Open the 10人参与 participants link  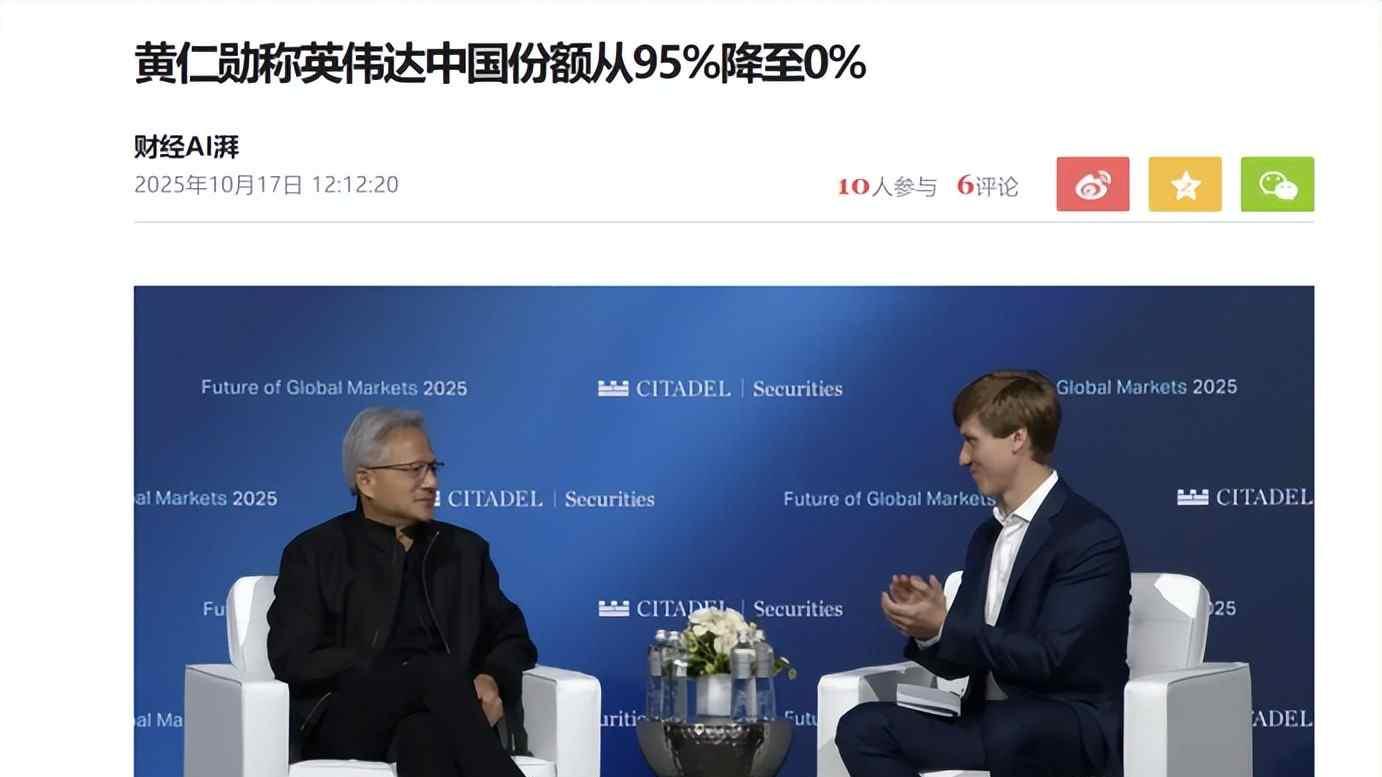[x=887, y=186]
